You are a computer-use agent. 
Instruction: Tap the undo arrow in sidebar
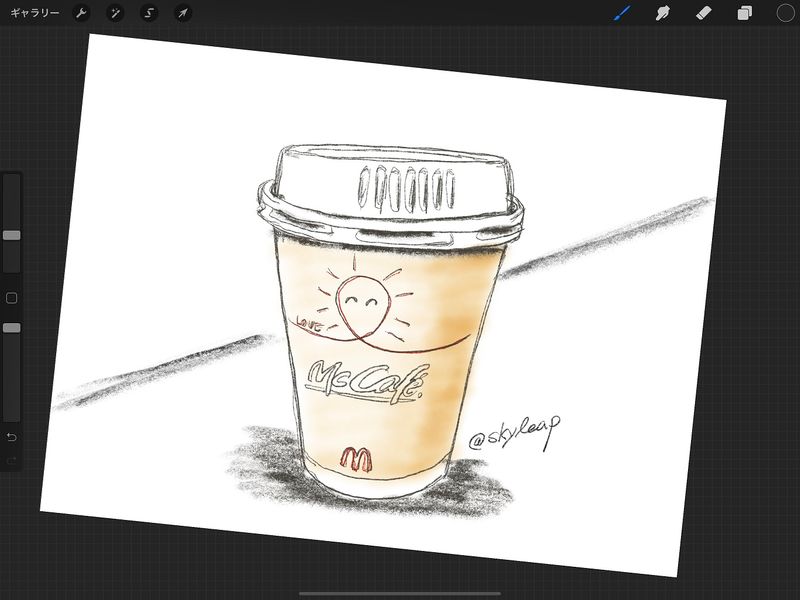coord(12,438)
